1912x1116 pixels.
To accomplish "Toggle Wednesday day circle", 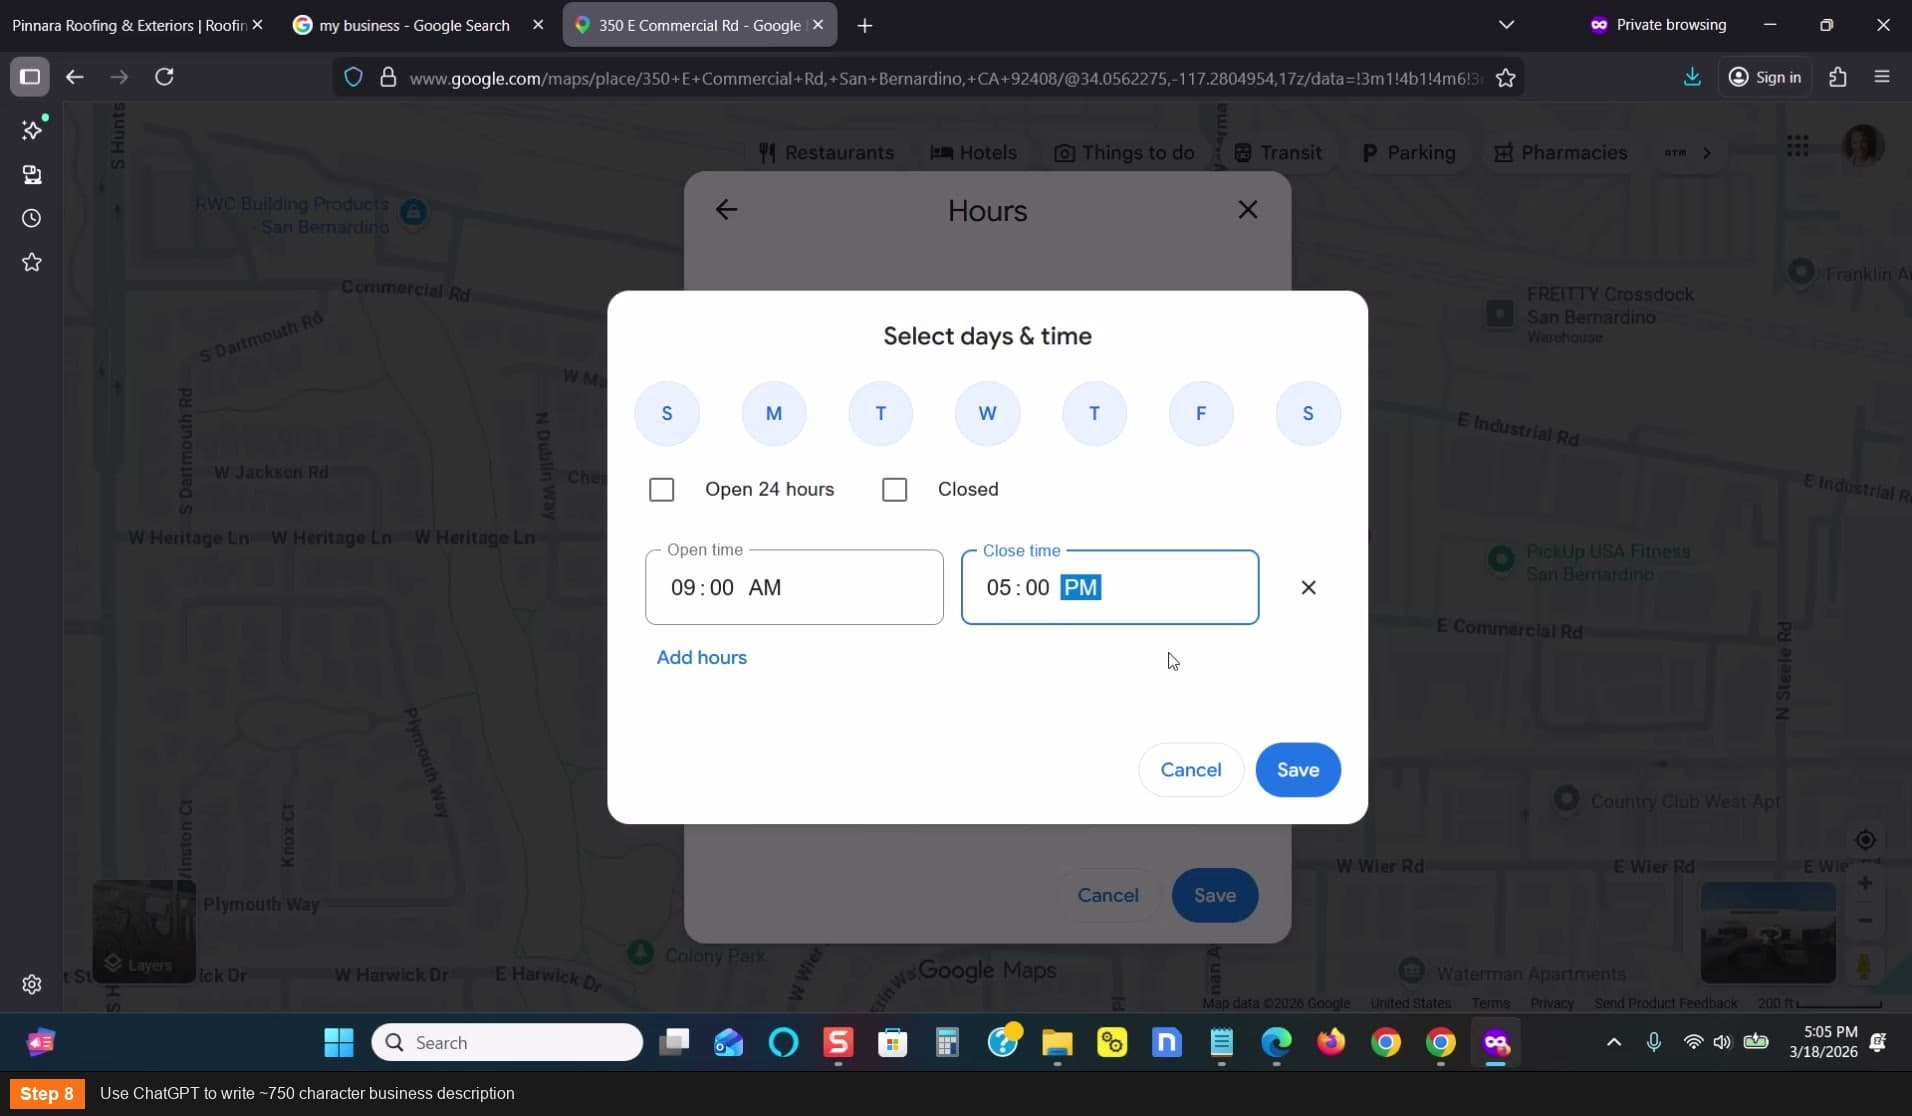I will click(987, 413).
